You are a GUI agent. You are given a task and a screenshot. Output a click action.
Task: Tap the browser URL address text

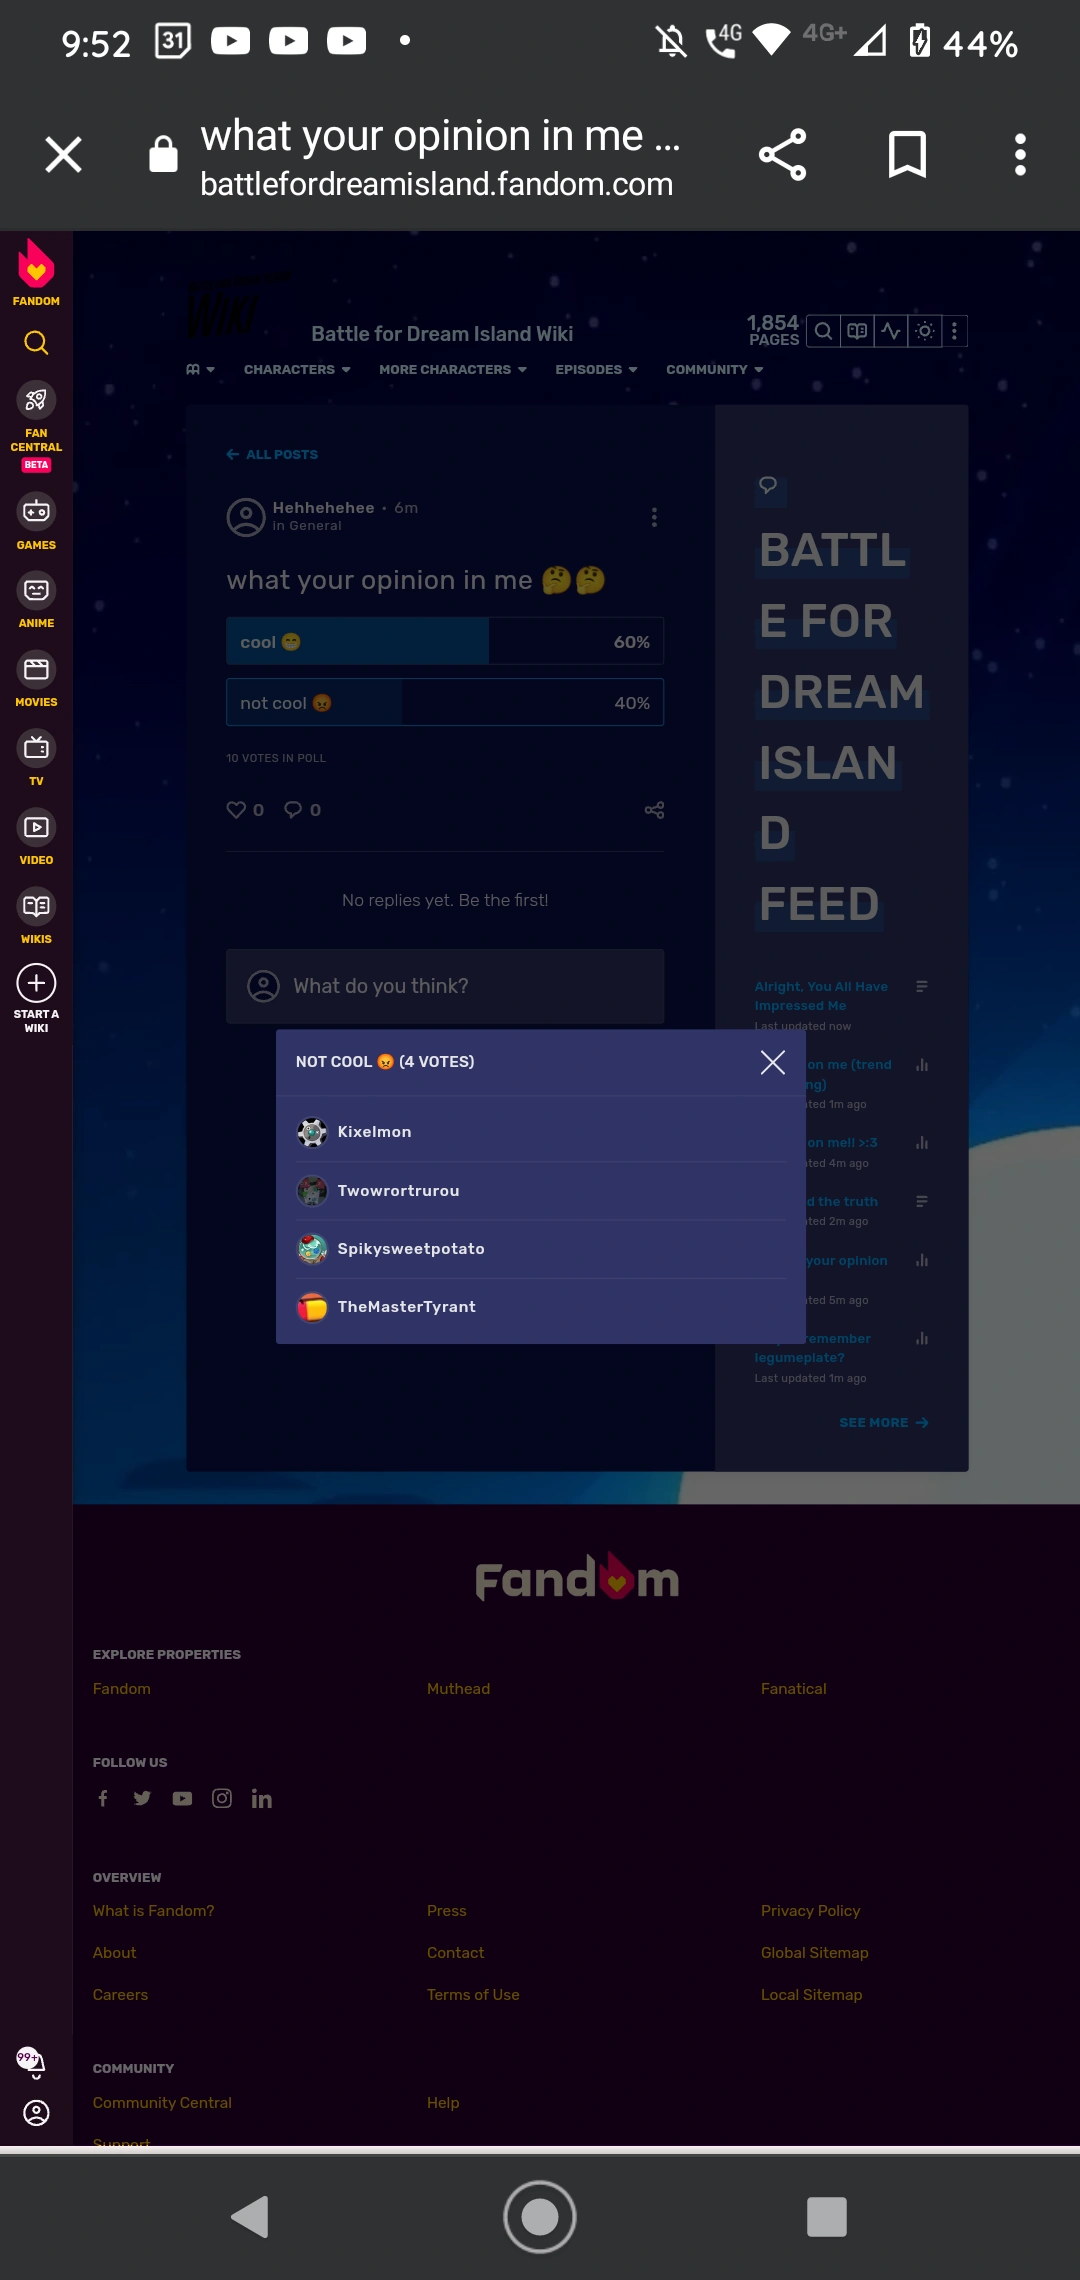(437, 185)
